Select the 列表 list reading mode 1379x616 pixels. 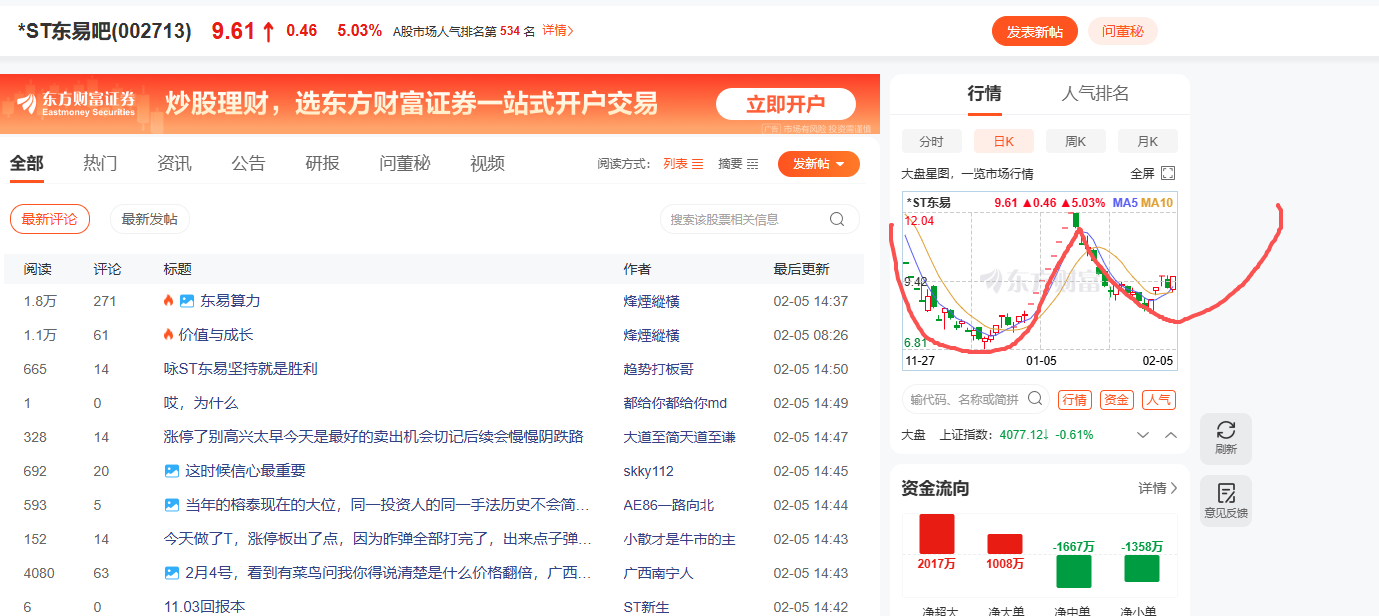(683, 164)
